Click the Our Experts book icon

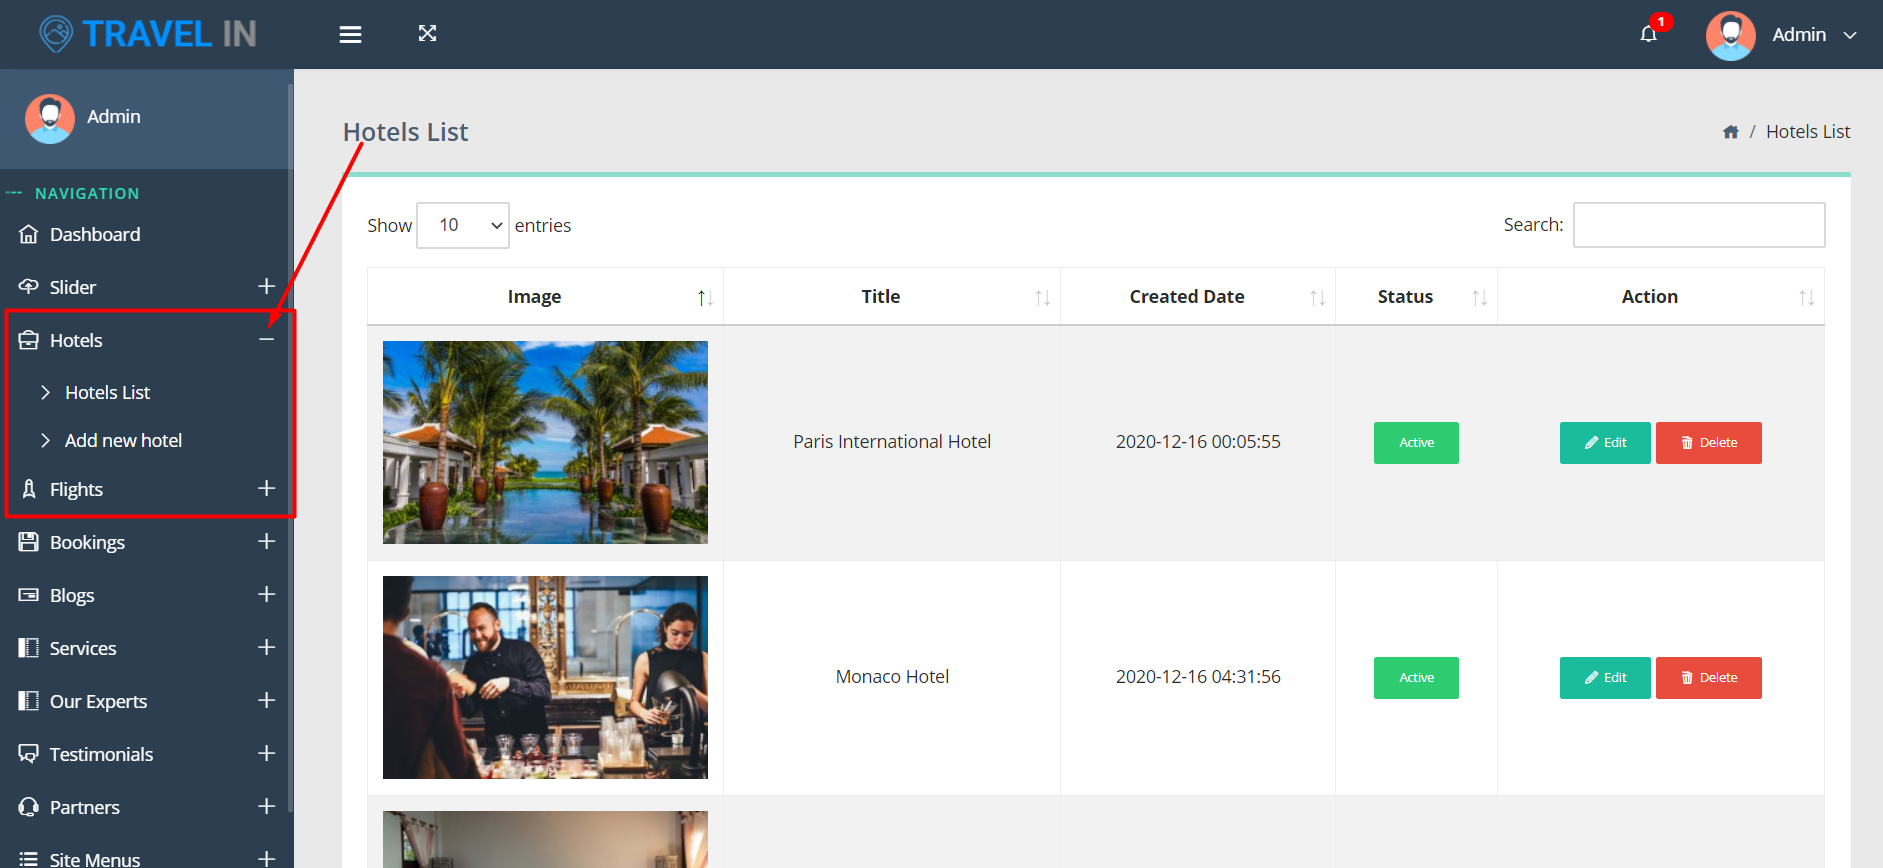point(28,701)
